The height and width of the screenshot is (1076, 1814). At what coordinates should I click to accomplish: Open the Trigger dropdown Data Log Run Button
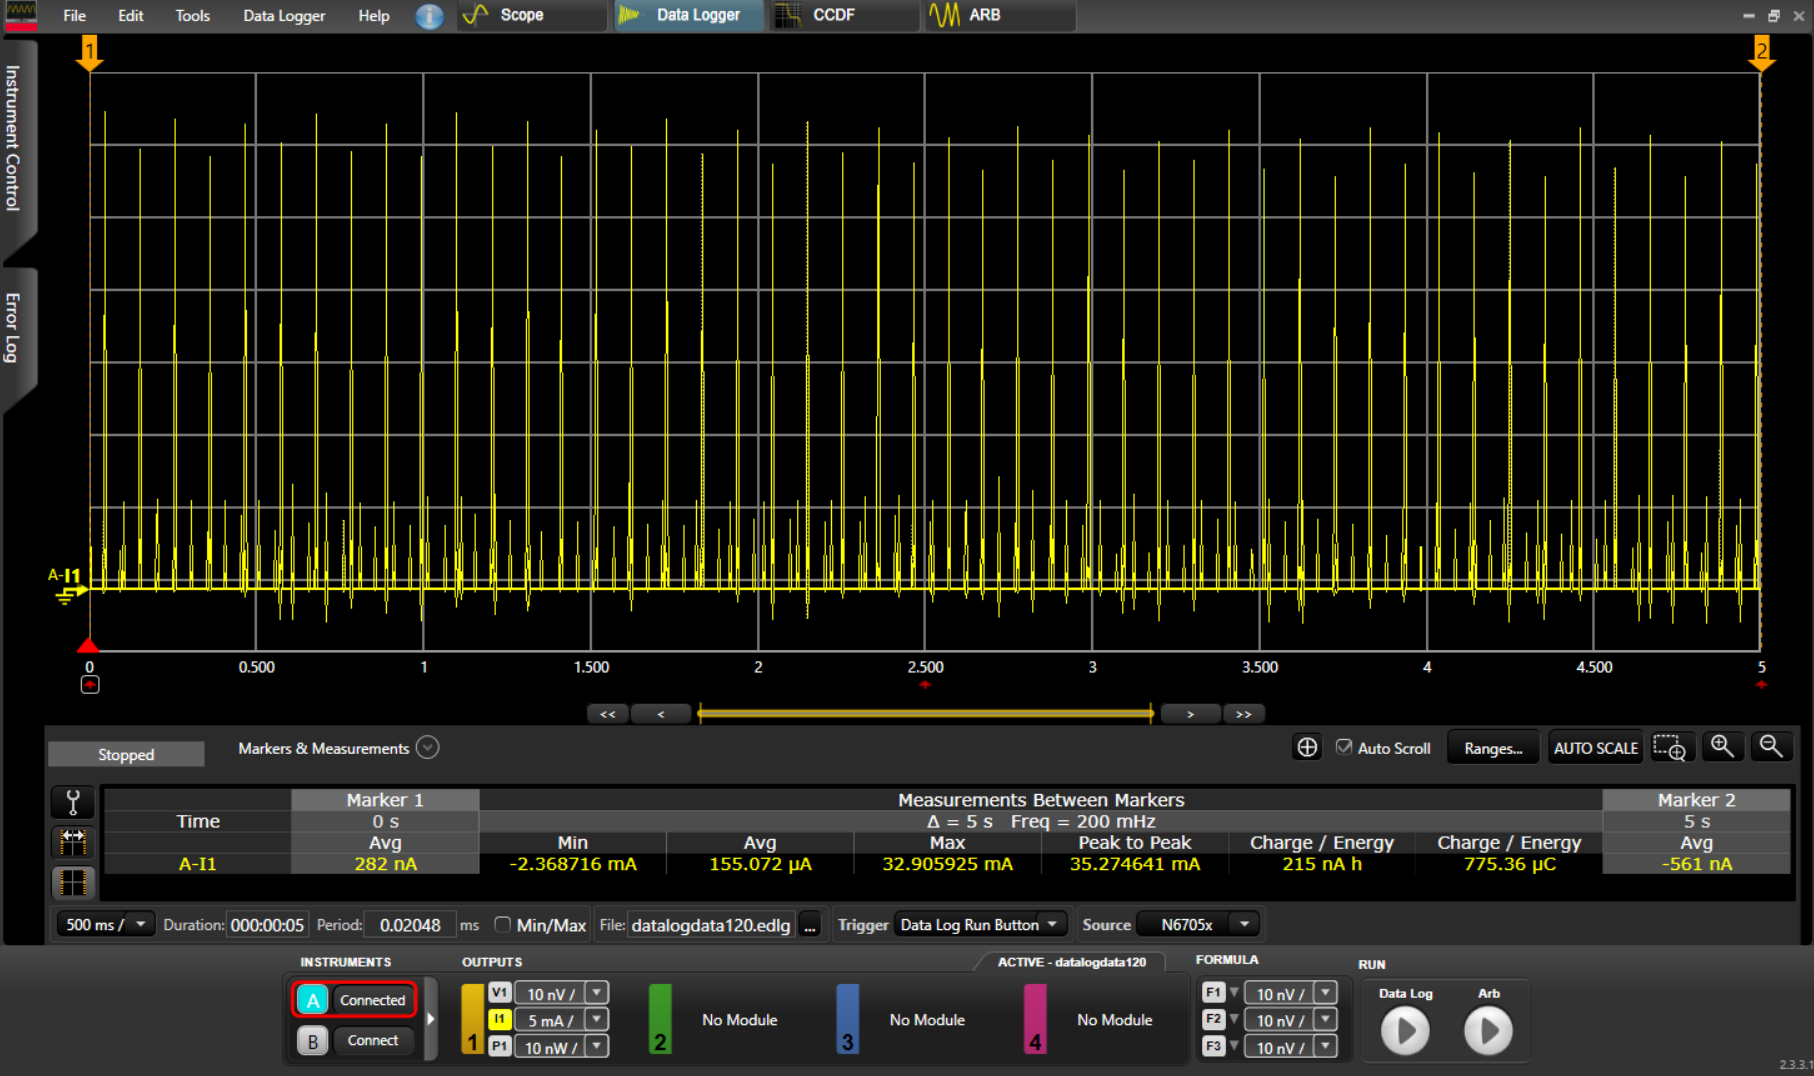(x=980, y=925)
